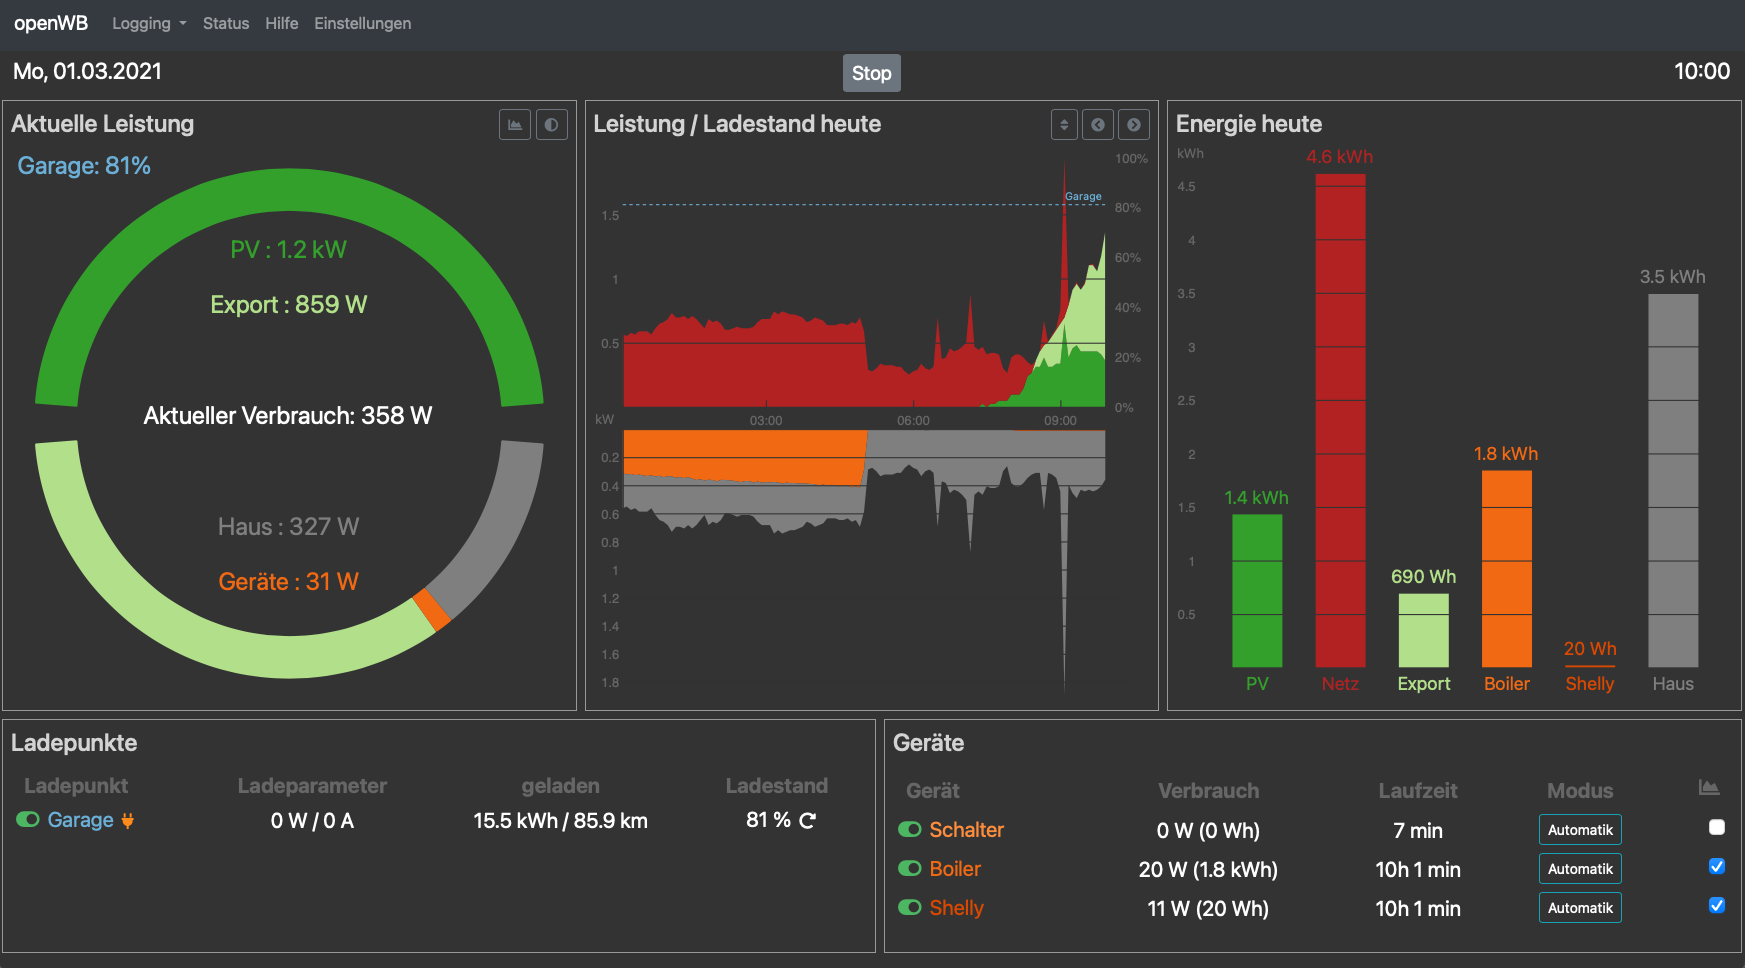Check the Schalter graph checkbox
This screenshot has height=968, width=1745.
(x=1717, y=827)
